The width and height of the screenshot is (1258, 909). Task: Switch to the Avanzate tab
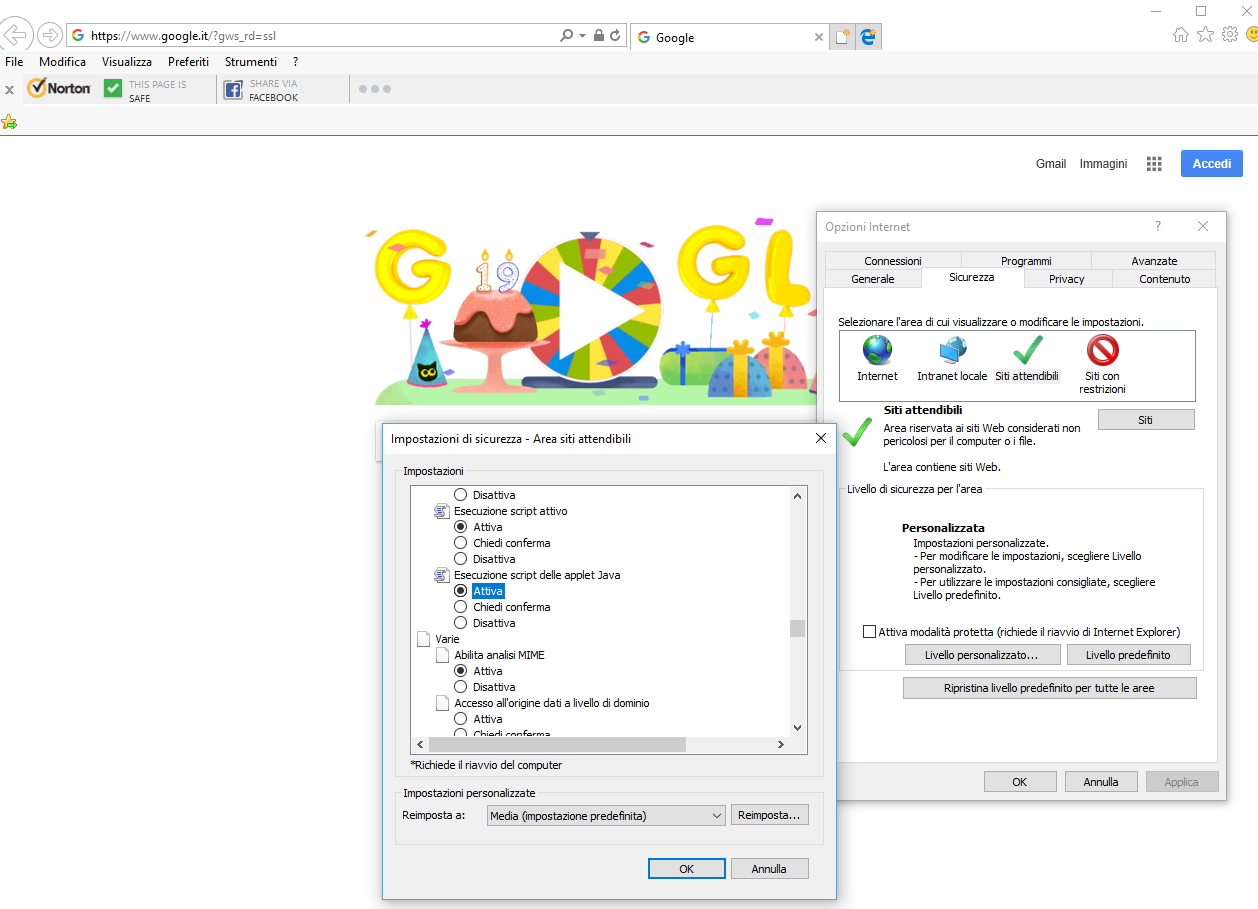(x=1154, y=261)
